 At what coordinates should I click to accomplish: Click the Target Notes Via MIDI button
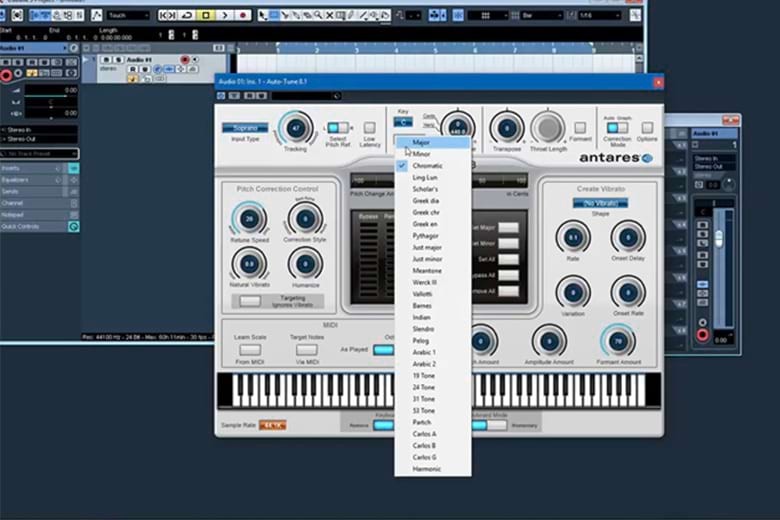click(x=306, y=350)
